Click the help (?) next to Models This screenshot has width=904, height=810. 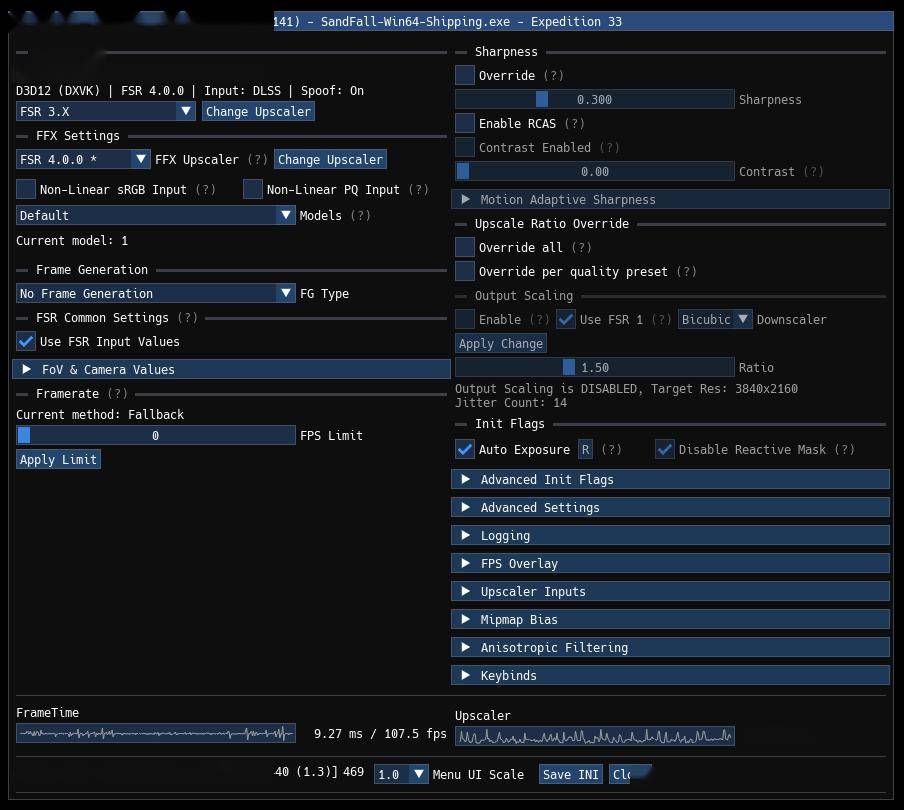click(x=360, y=215)
